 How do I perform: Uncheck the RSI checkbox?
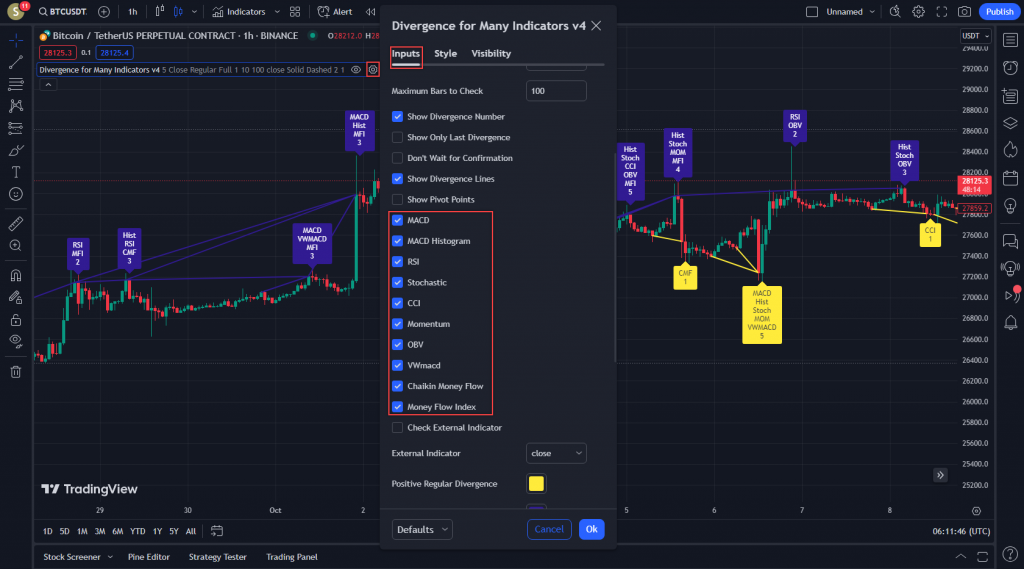397,261
